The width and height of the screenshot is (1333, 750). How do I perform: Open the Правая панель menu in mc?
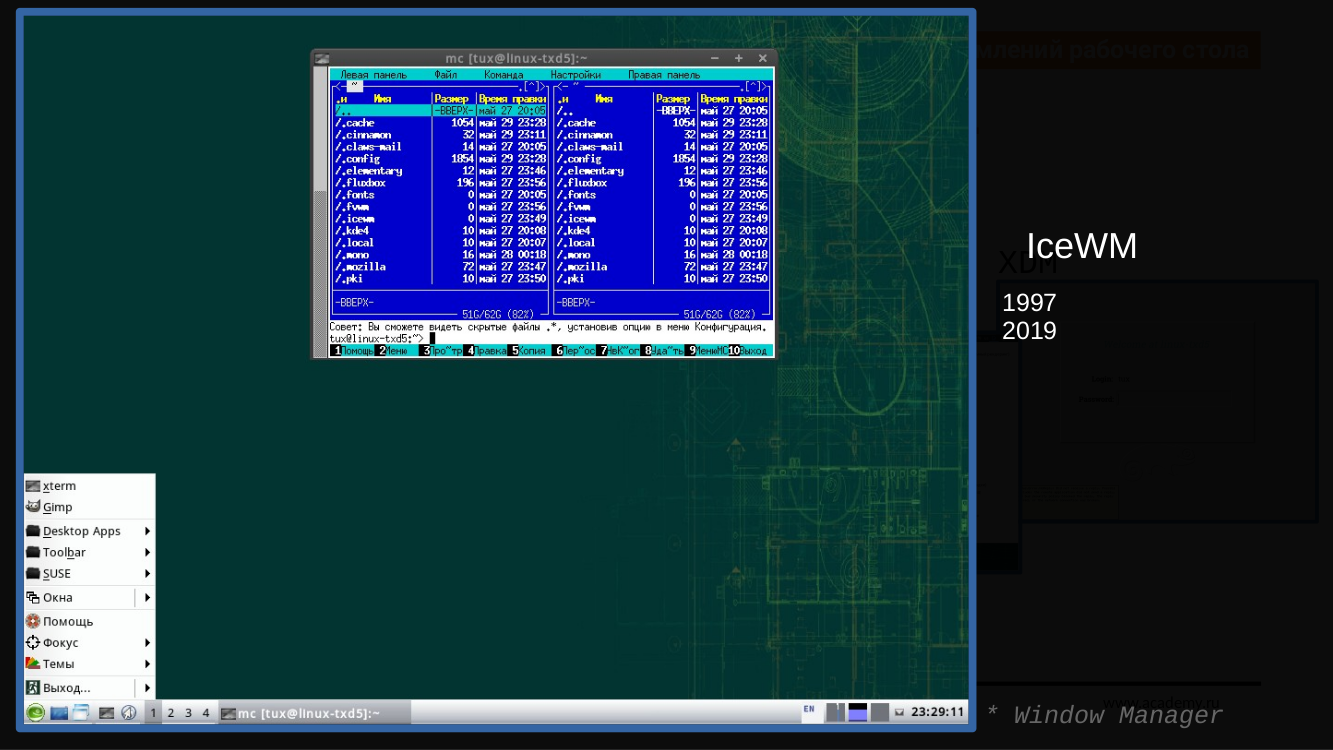(664, 75)
